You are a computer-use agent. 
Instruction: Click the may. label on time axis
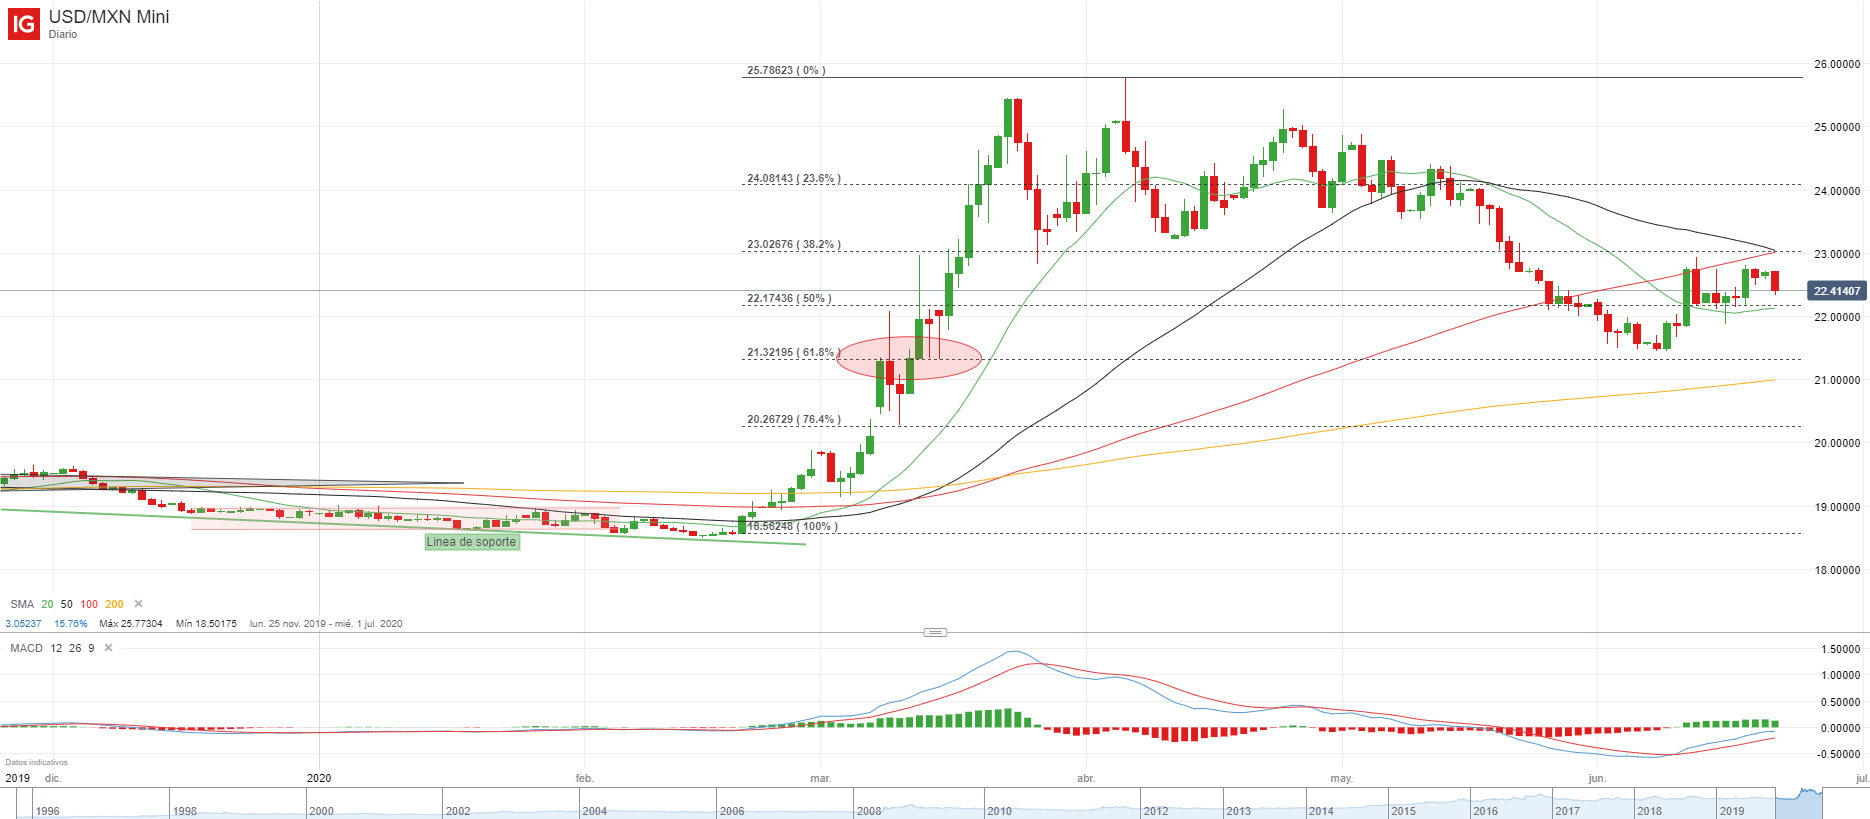[x=1341, y=778]
